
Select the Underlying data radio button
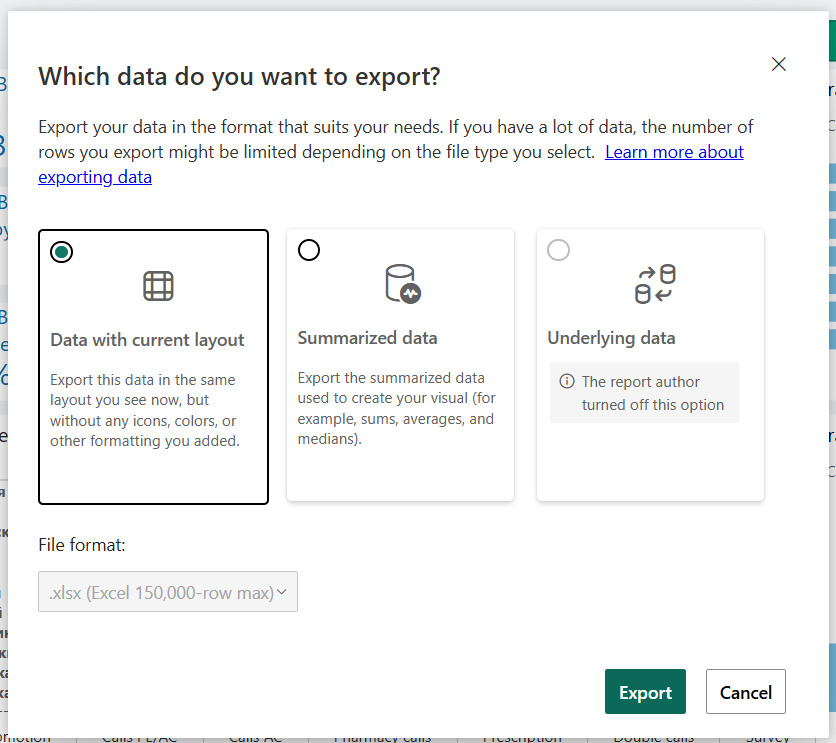coord(558,250)
